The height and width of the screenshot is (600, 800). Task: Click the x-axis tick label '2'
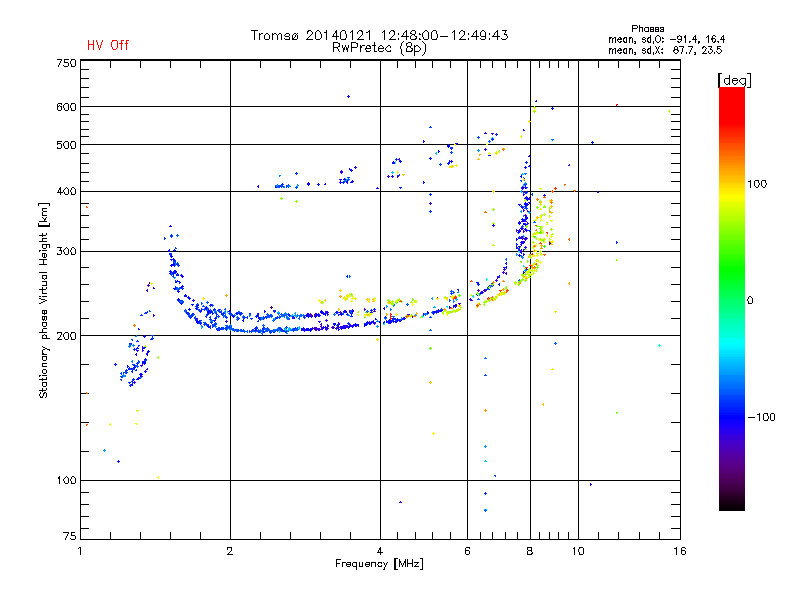[230, 551]
